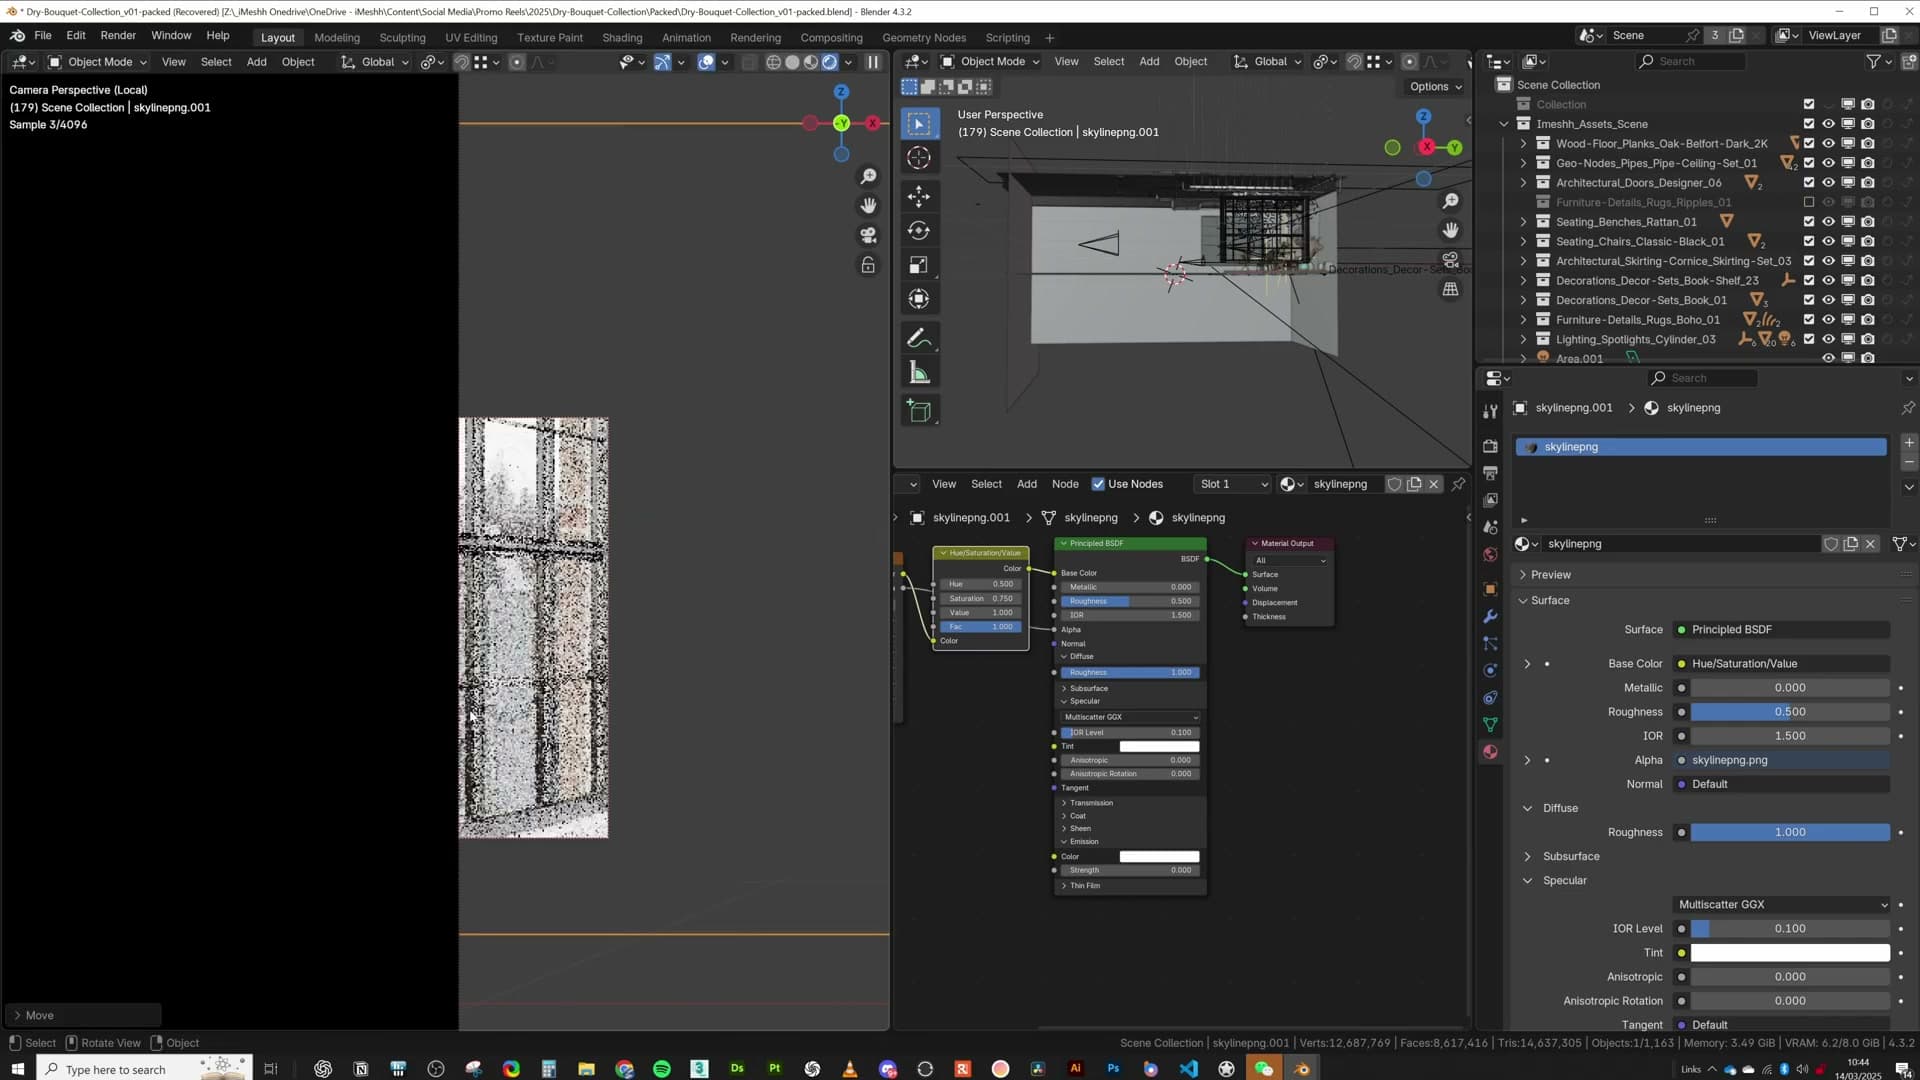This screenshot has width=1920, height=1080.
Task: Choose the Measure tool
Action: [919, 374]
